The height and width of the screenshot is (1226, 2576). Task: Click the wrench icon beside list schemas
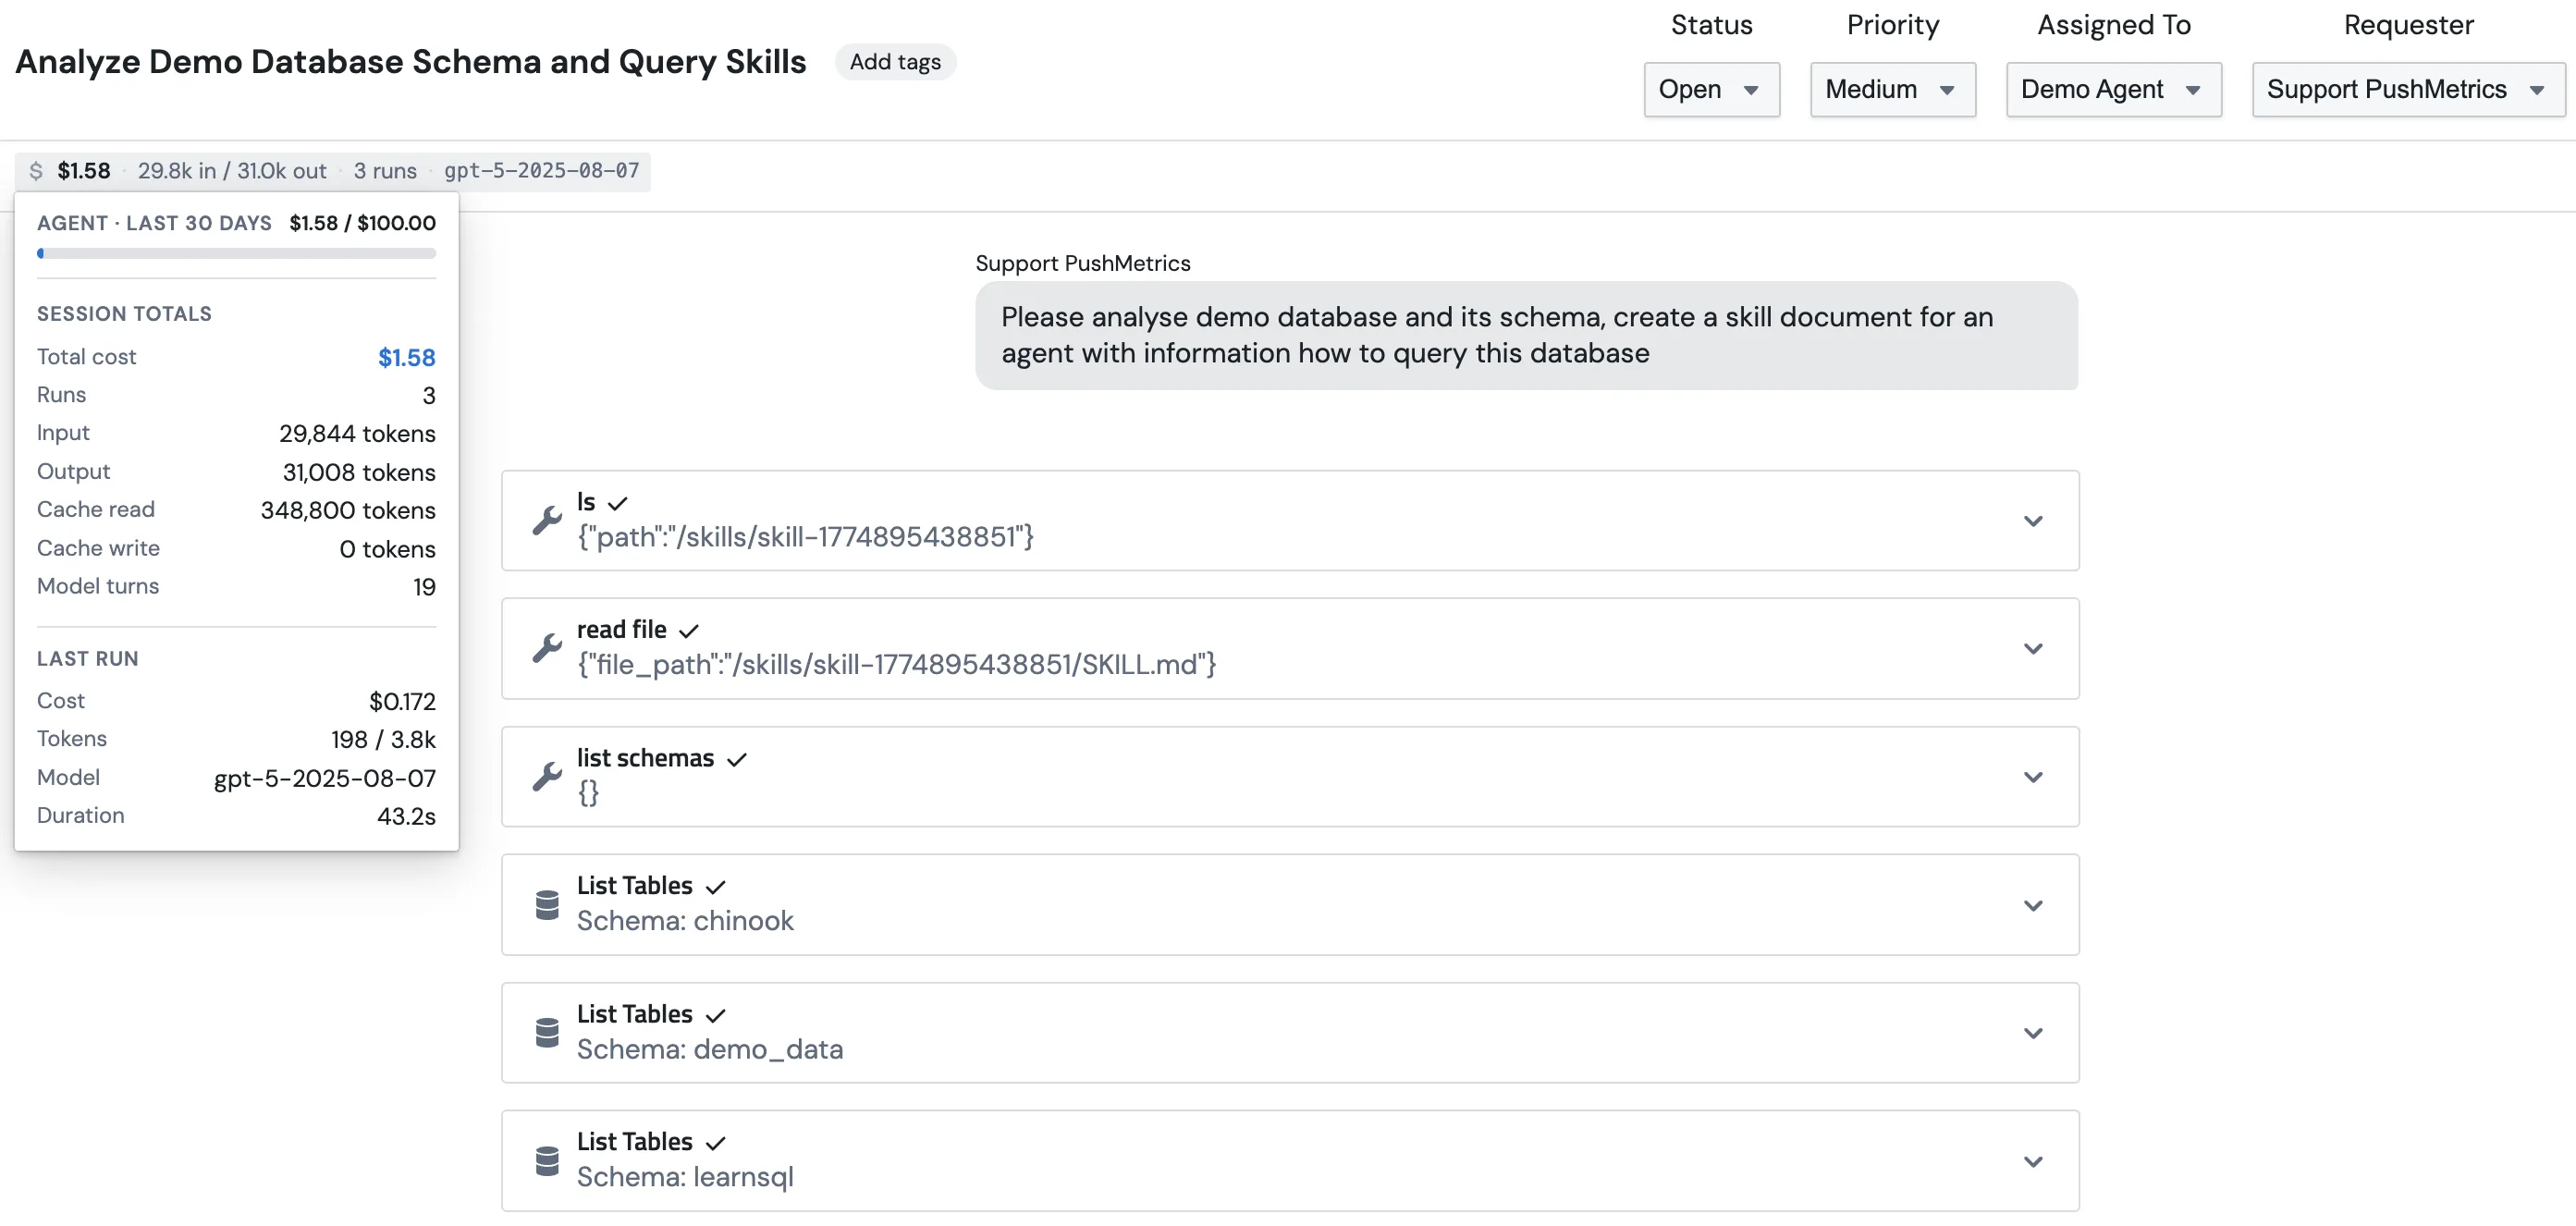pos(547,776)
